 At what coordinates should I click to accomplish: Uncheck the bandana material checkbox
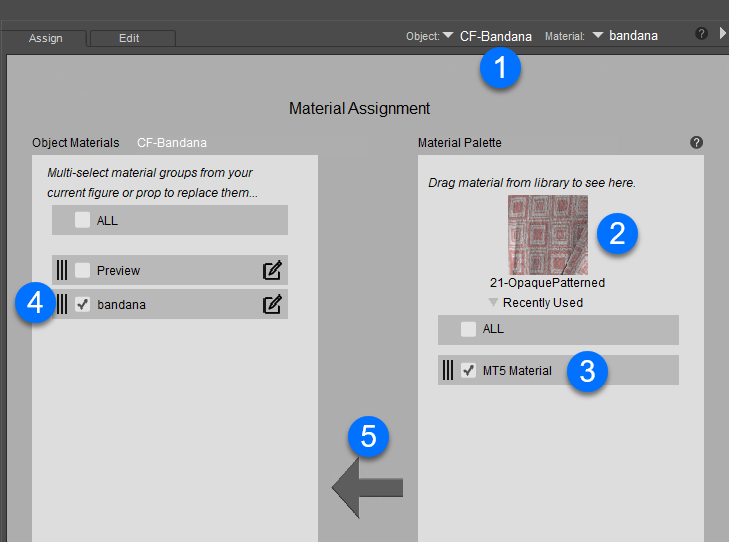pos(82,304)
